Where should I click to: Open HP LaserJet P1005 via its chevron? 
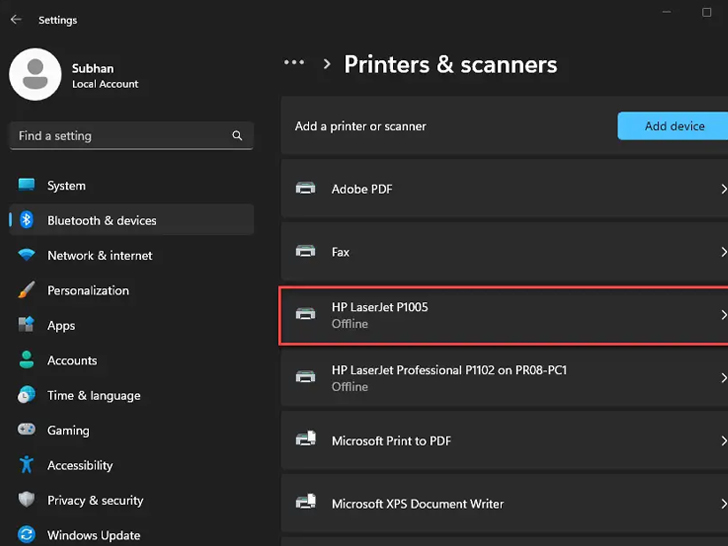(723, 315)
